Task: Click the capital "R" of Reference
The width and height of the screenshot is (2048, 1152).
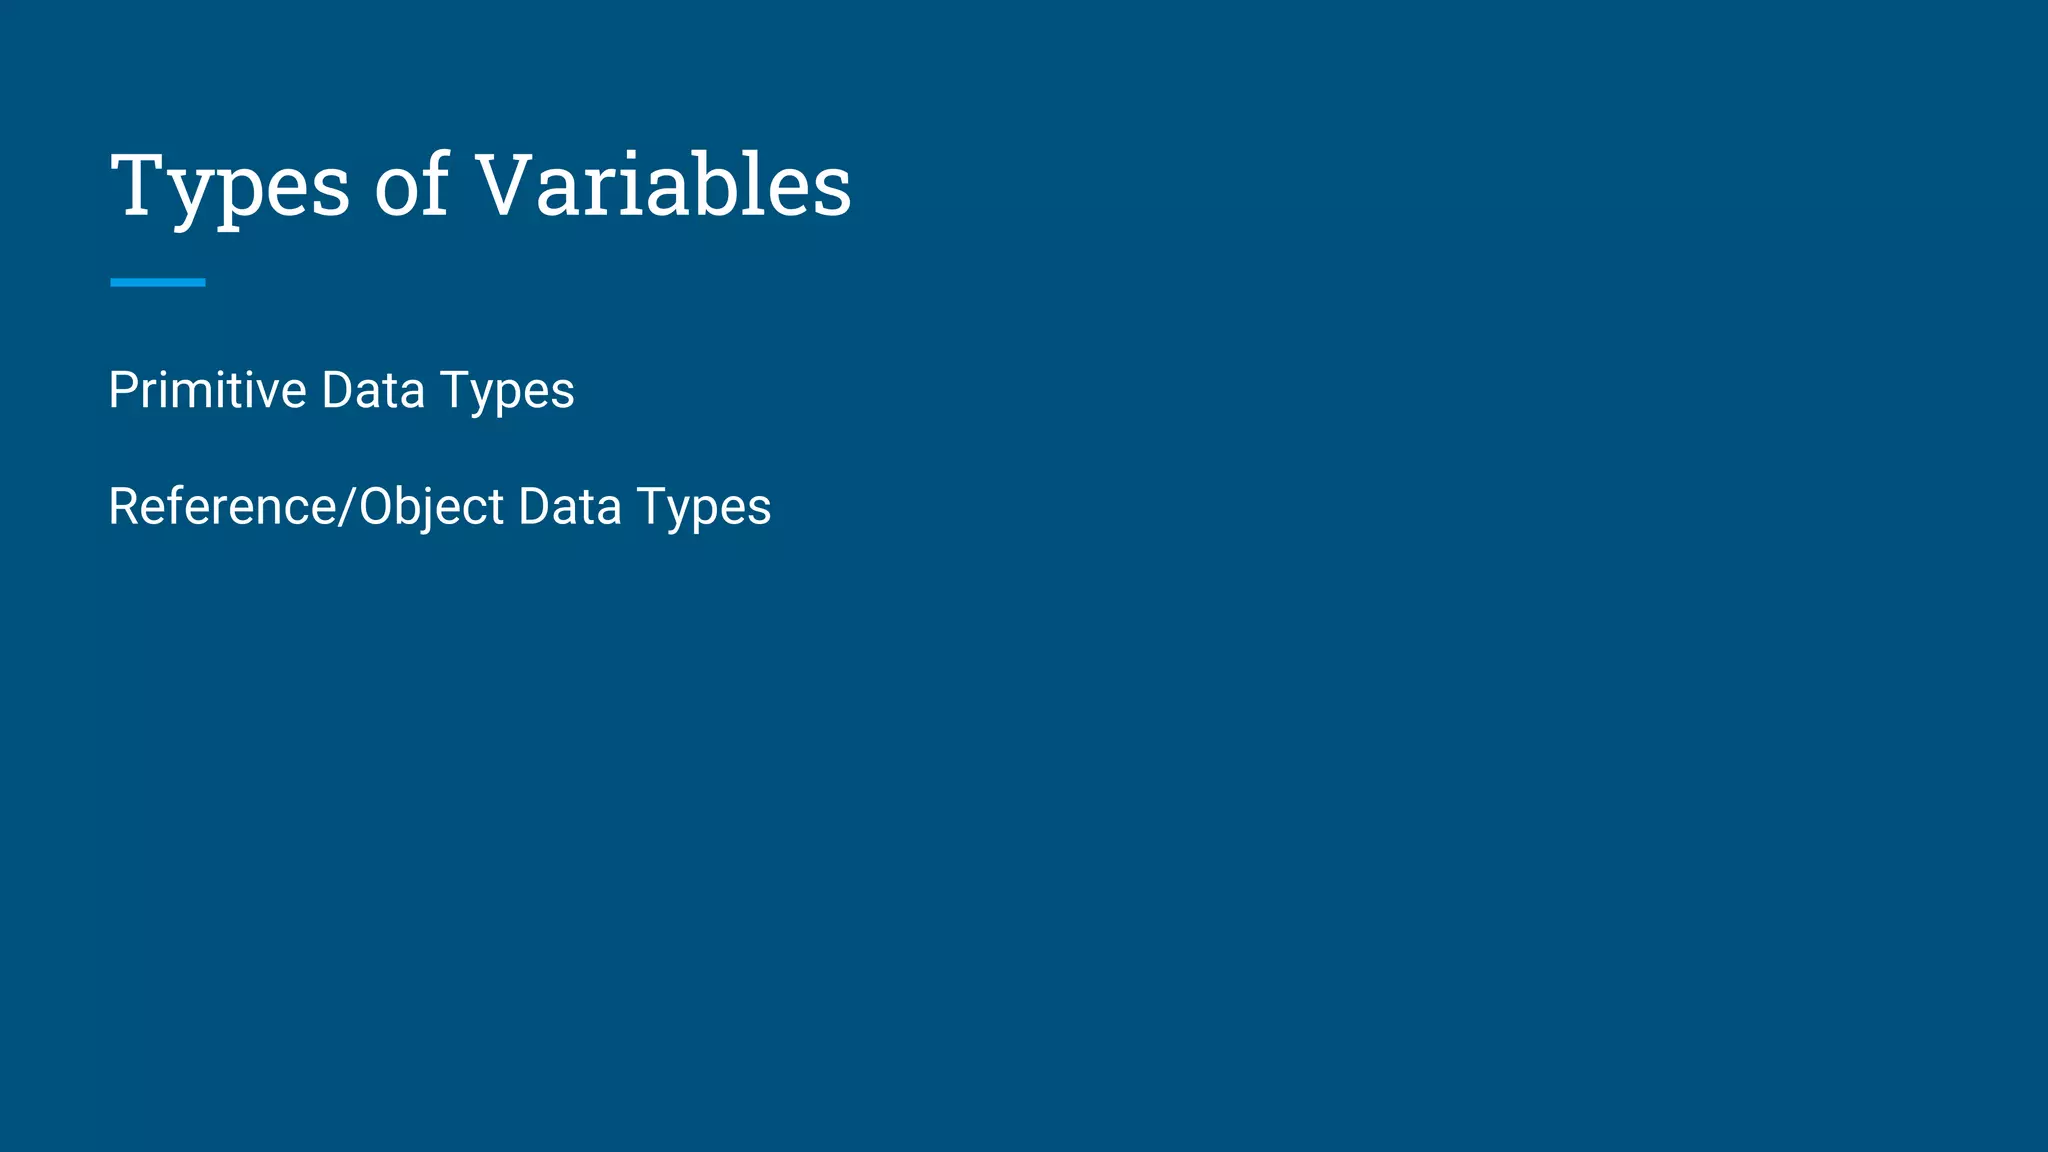Action: pyautogui.click(x=123, y=506)
